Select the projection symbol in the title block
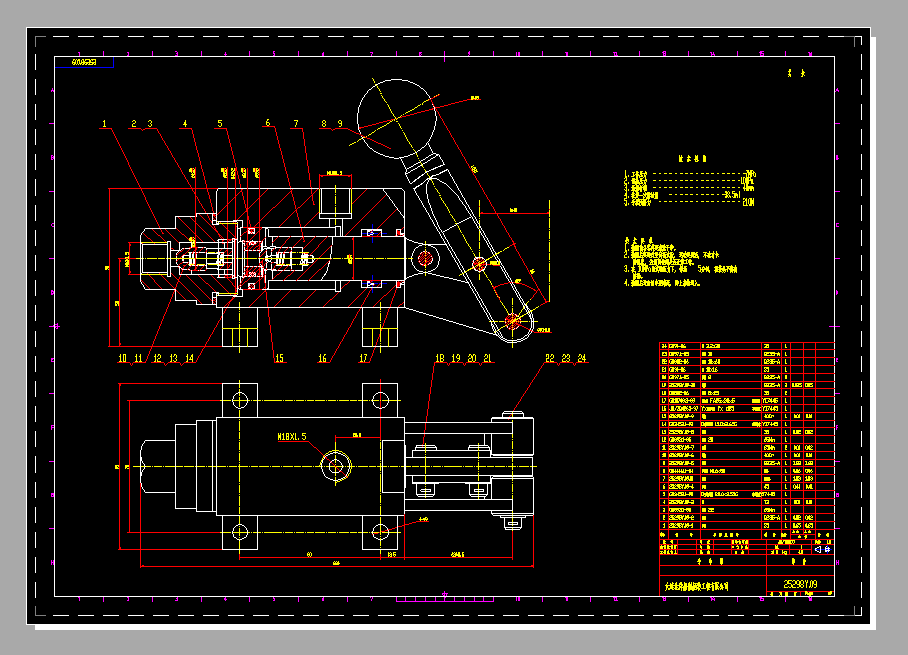 822,549
